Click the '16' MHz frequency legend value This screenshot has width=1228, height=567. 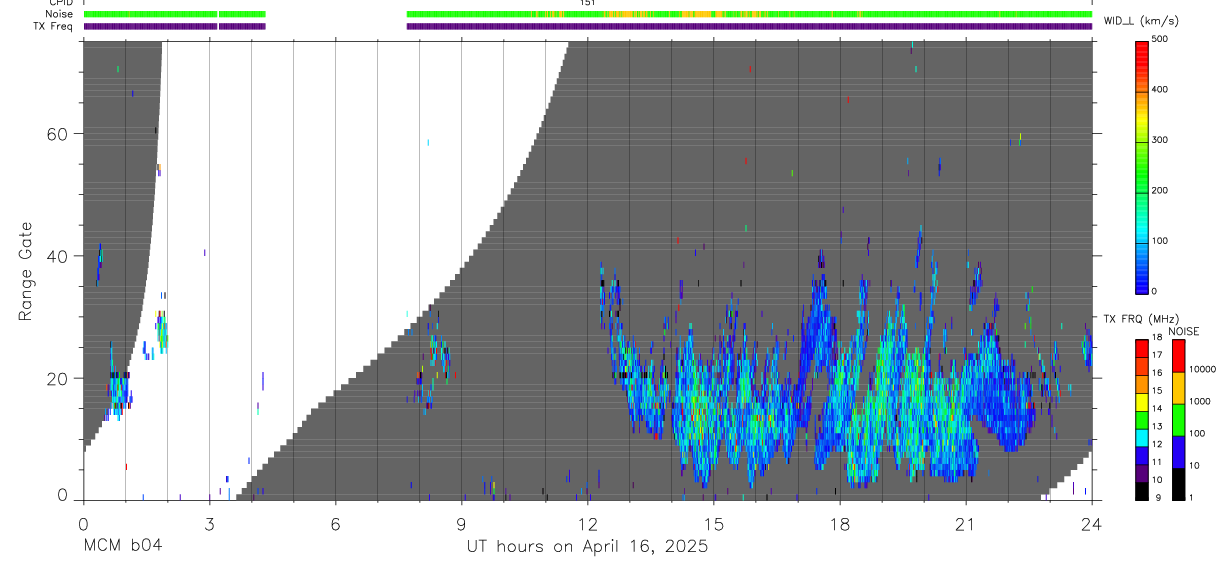pyautogui.click(x=1156, y=373)
